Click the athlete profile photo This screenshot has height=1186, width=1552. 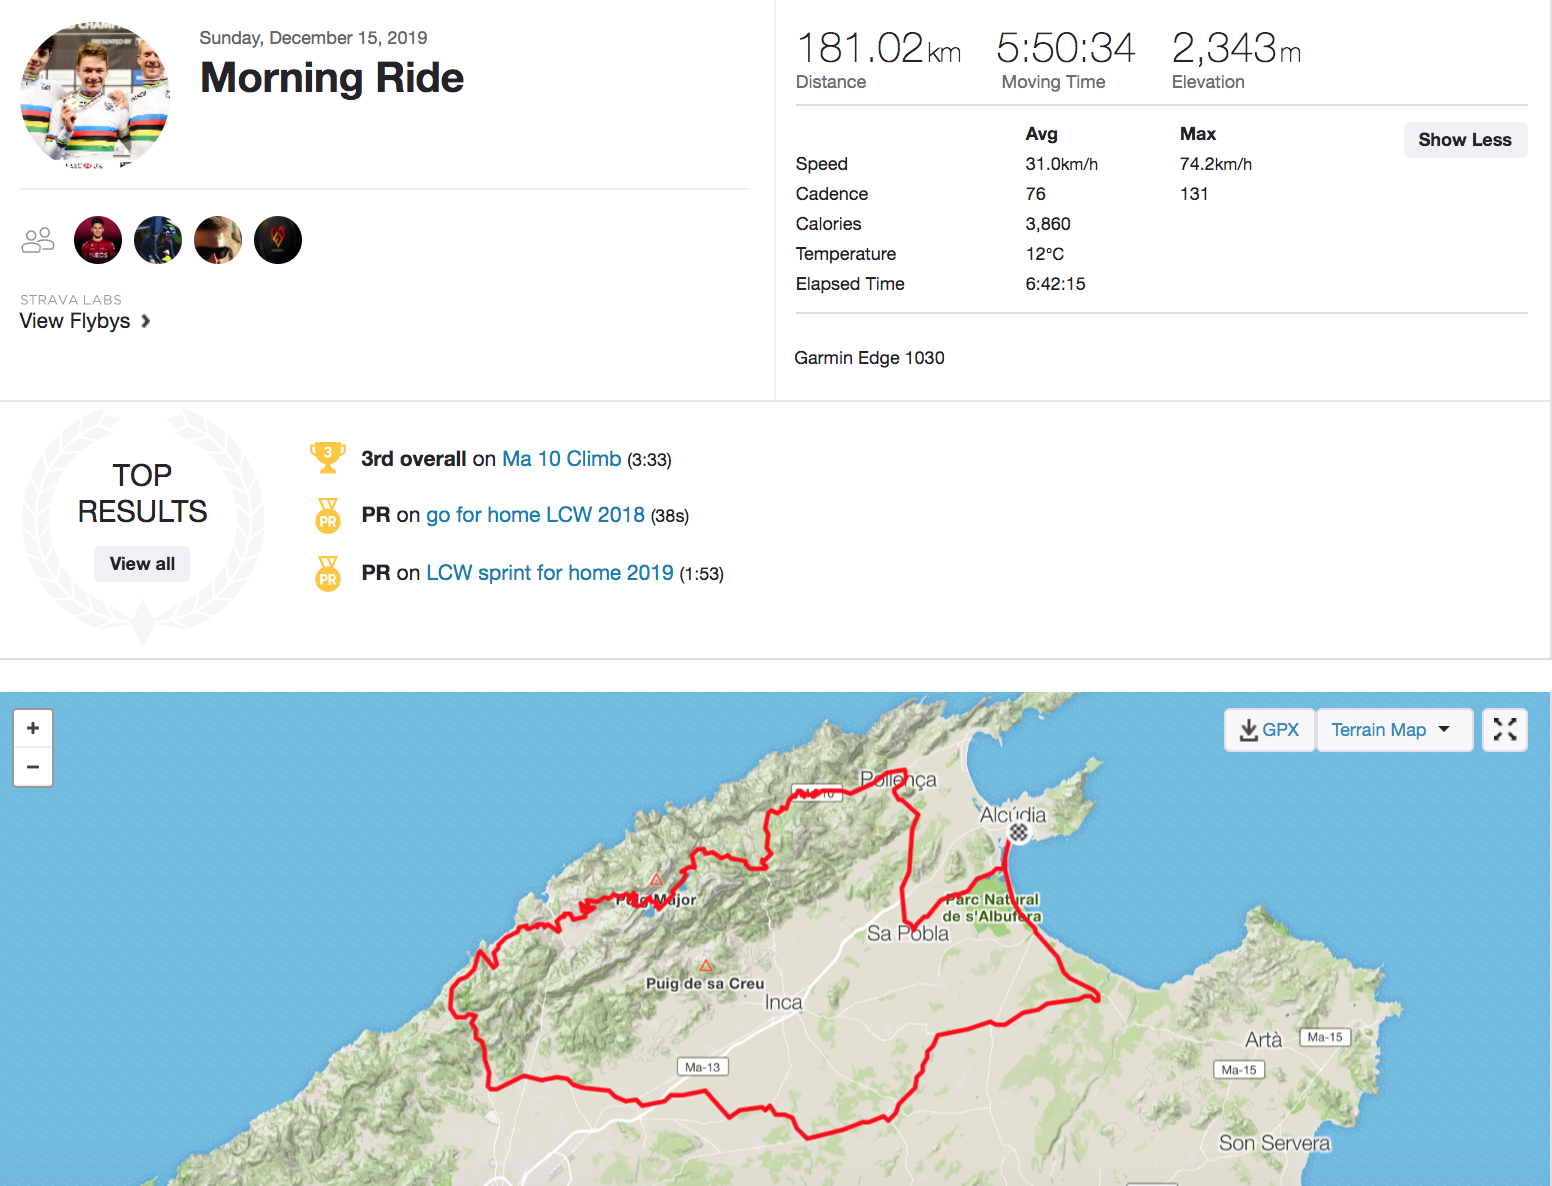(x=95, y=95)
